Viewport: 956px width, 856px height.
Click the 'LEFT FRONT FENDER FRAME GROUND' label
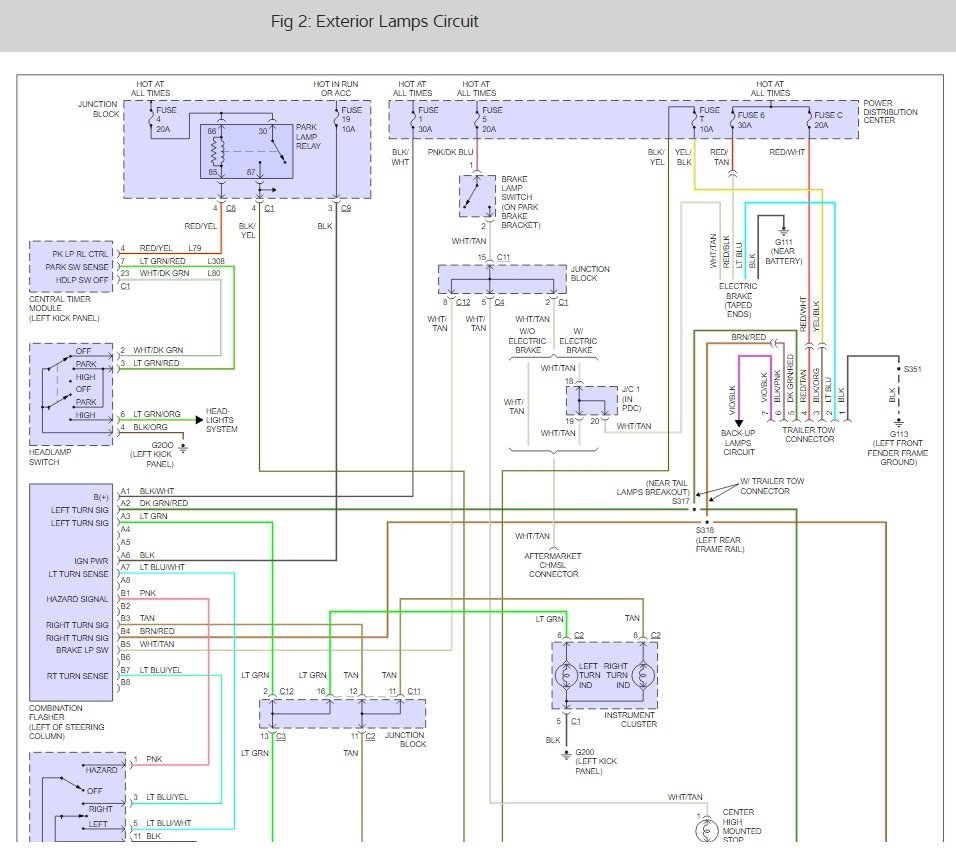pyautogui.click(x=897, y=453)
